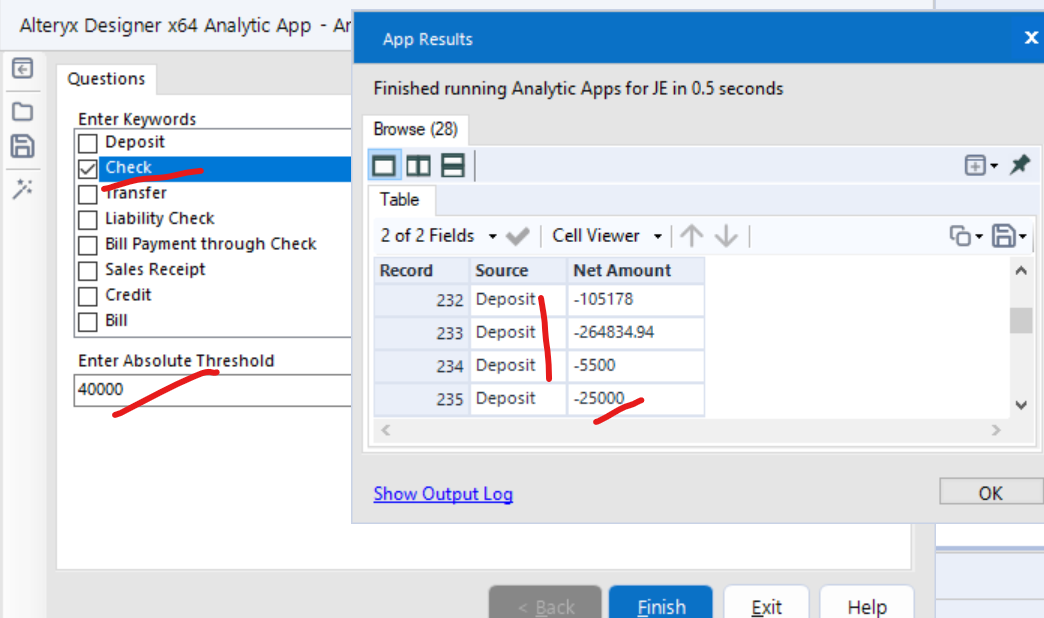1044x618 pixels.
Task: Select single-pane layout view in Browse
Action: click(x=384, y=165)
